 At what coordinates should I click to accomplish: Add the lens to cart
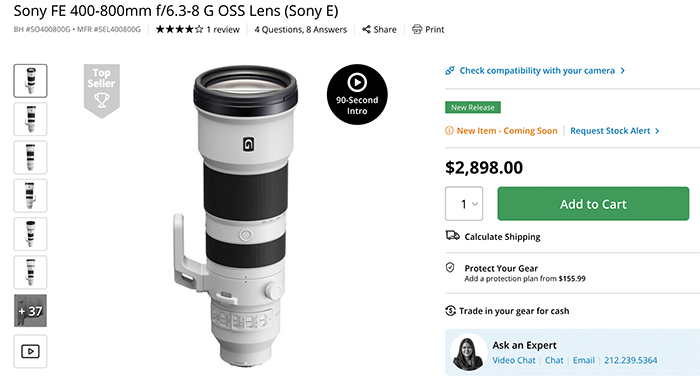(593, 204)
